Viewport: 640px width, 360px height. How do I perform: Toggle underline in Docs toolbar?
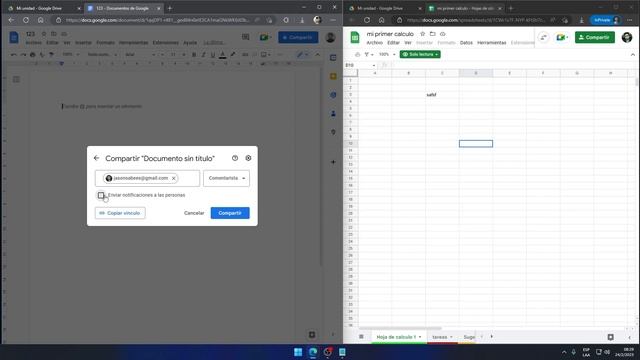pyautogui.click(x=213, y=55)
